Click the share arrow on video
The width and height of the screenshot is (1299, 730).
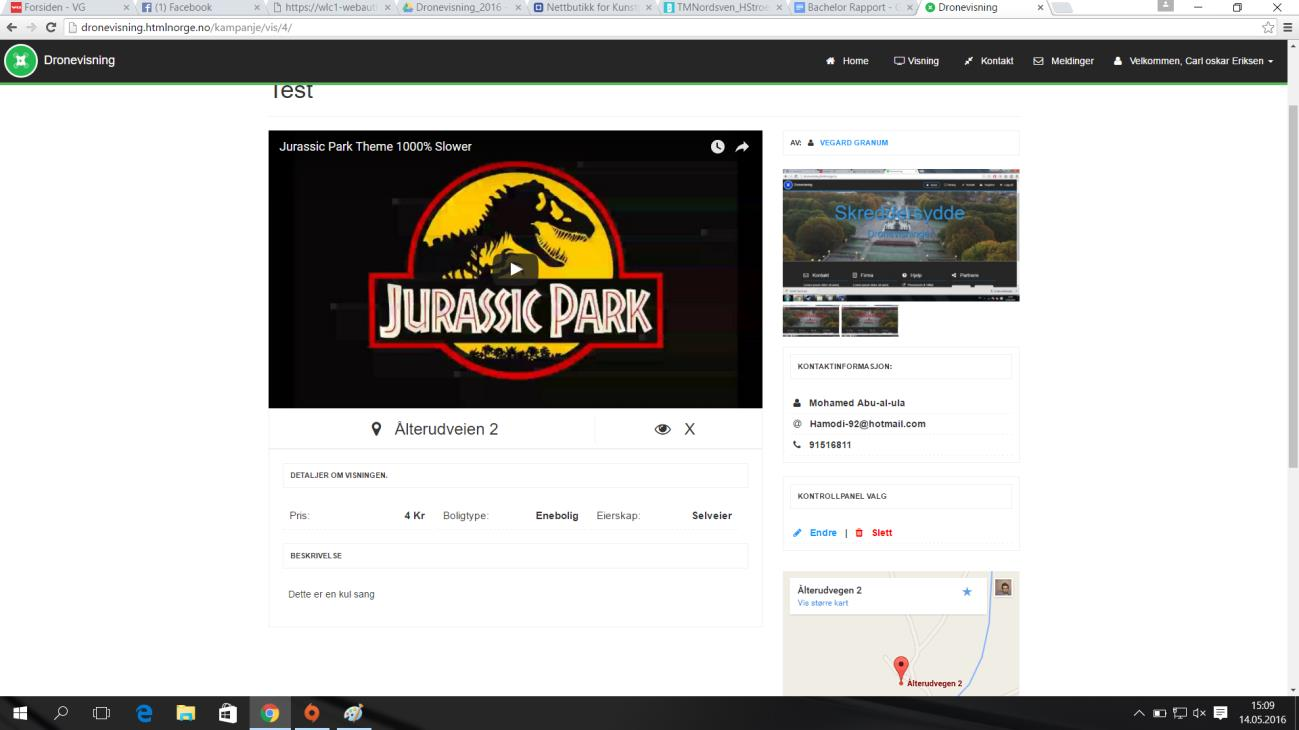[x=742, y=146]
